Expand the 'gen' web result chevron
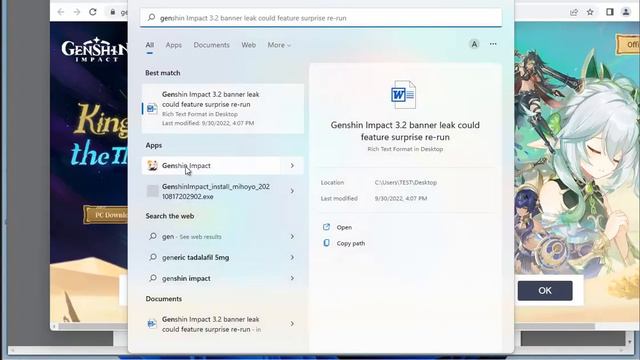The height and width of the screenshot is (360, 640). coord(292,236)
